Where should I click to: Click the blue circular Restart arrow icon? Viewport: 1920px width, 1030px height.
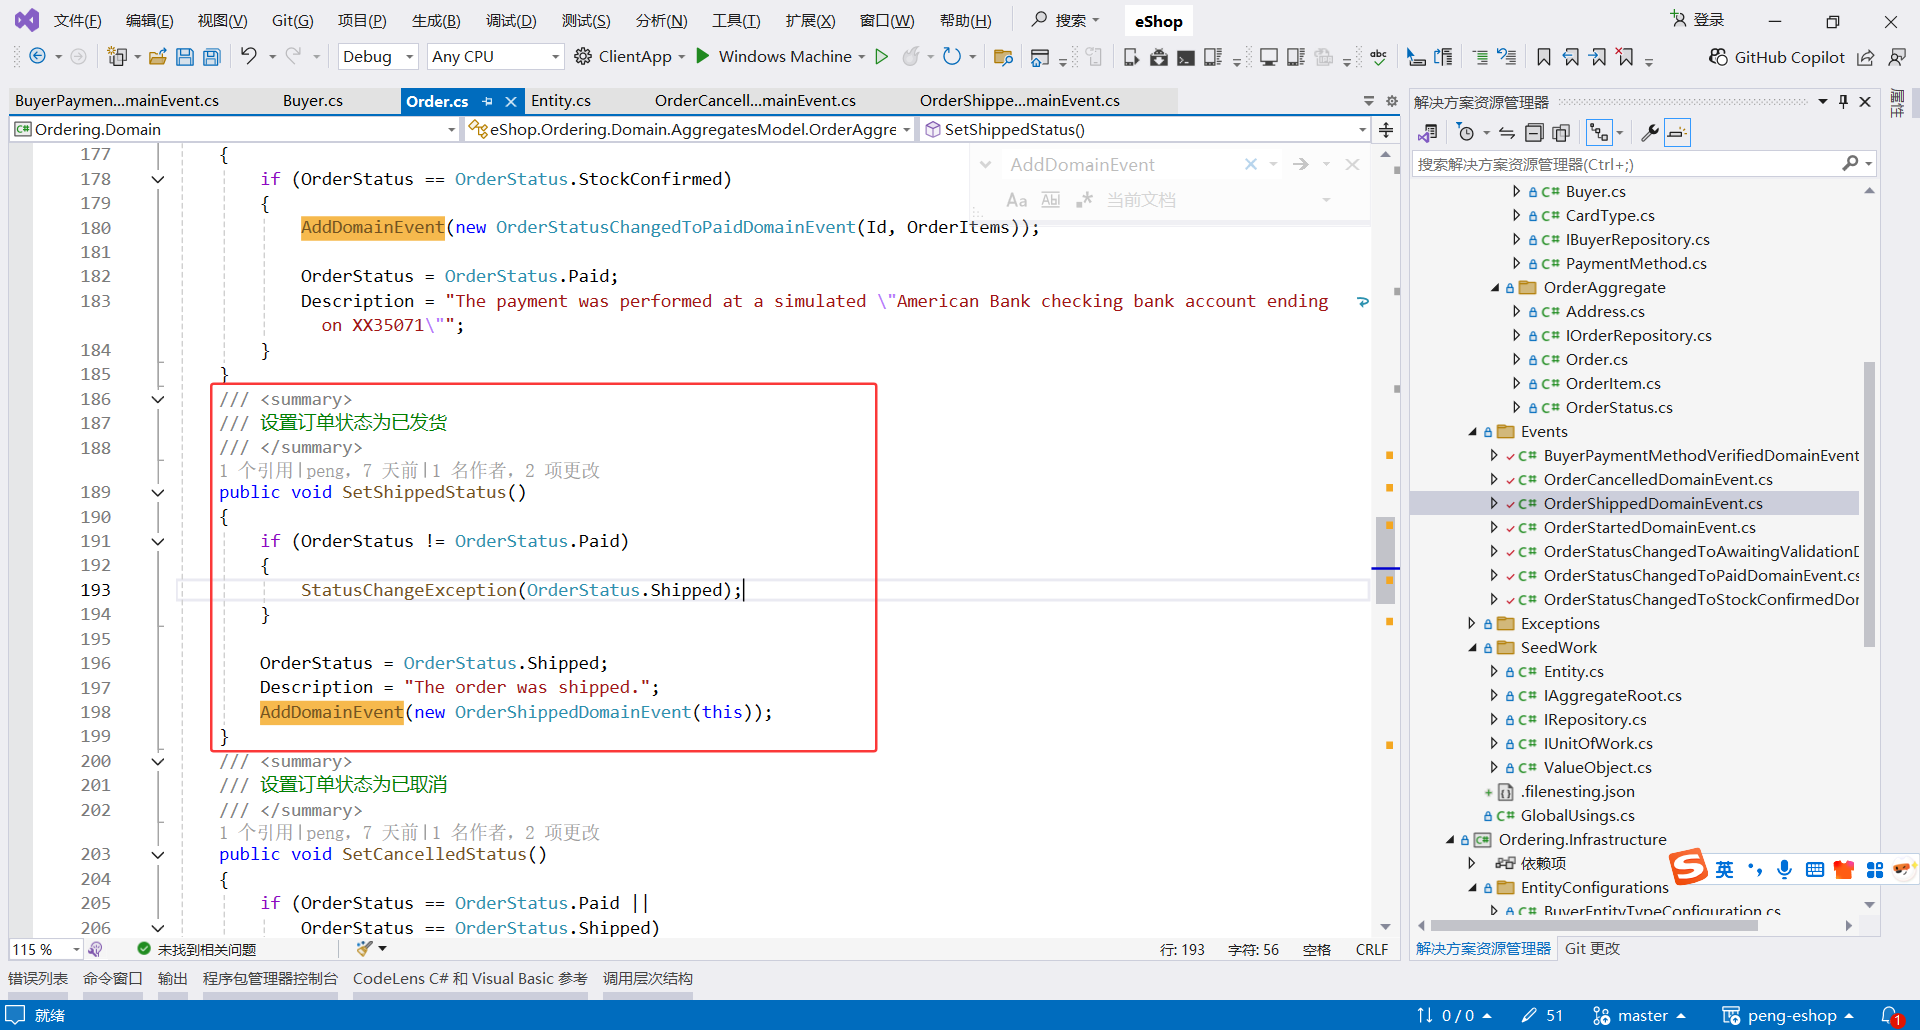click(x=952, y=56)
